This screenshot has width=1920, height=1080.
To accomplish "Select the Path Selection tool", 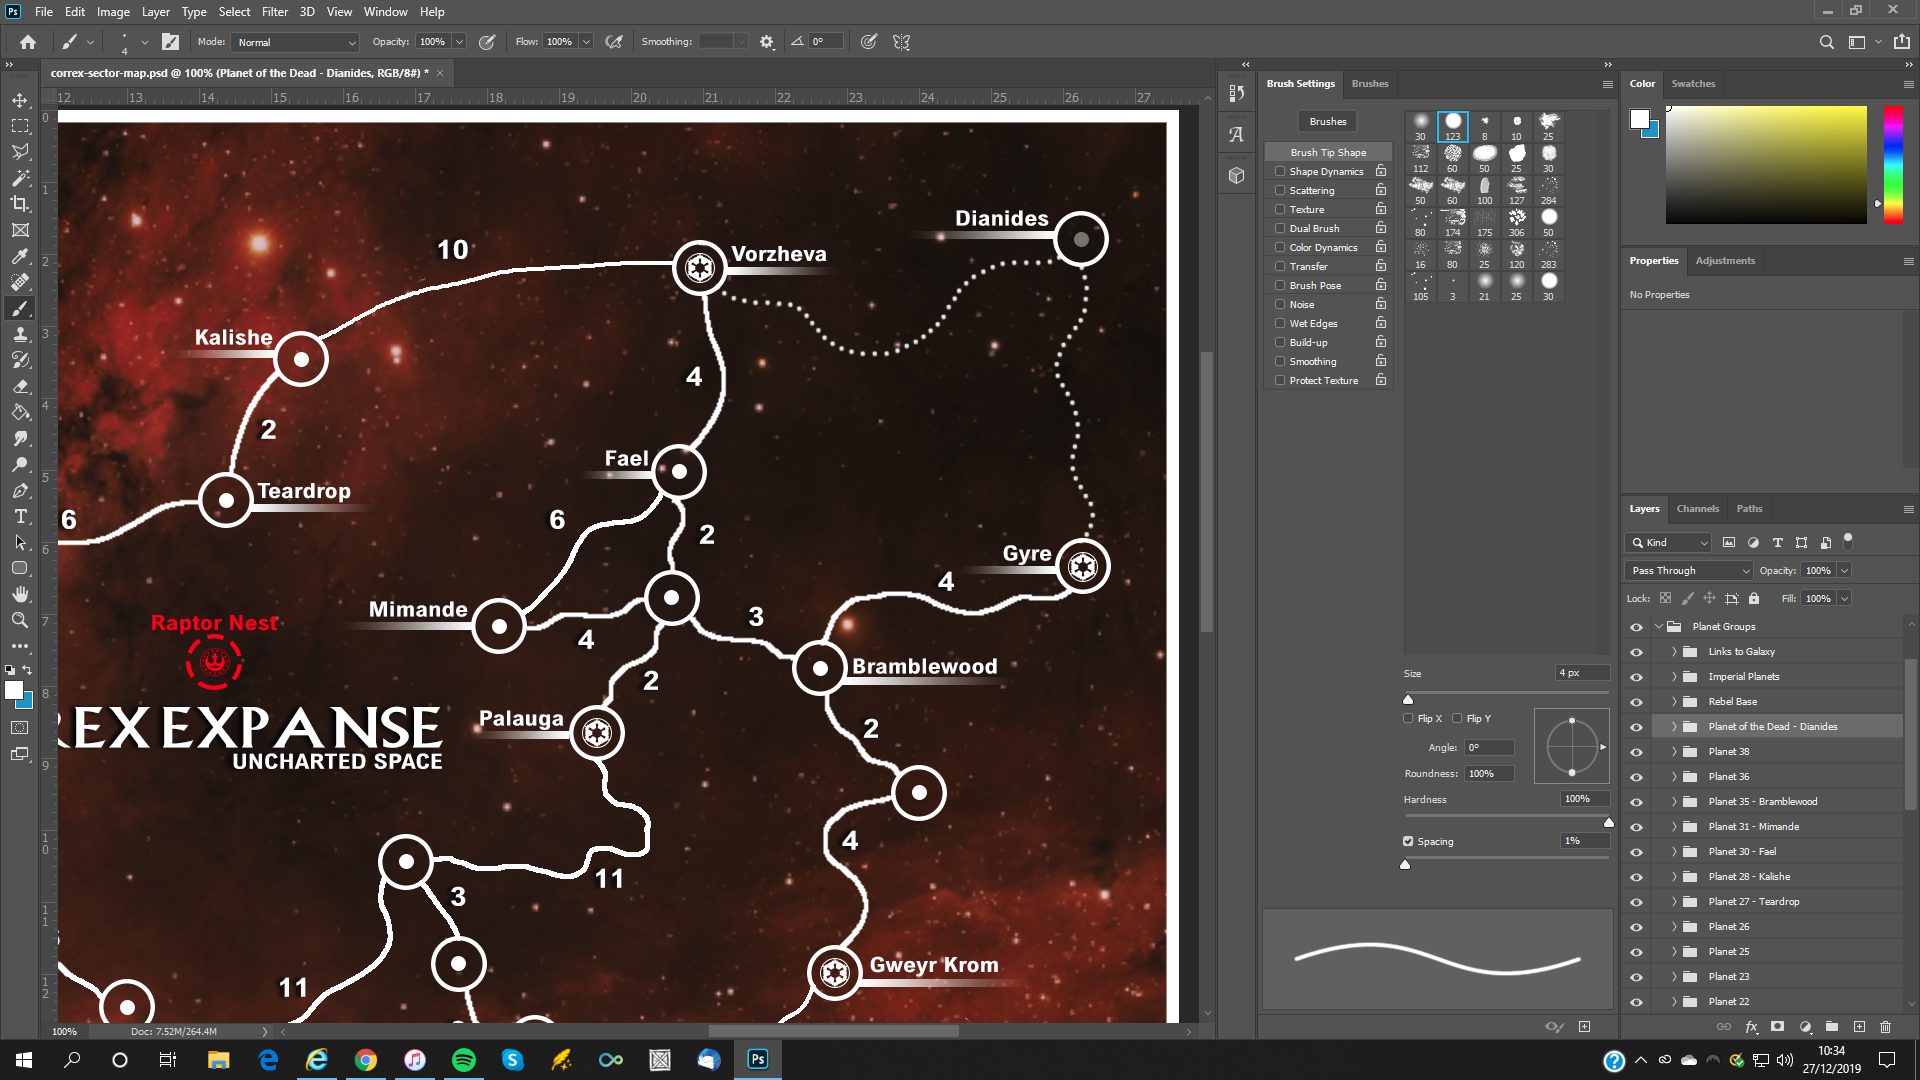I will (x=20, y=542).
